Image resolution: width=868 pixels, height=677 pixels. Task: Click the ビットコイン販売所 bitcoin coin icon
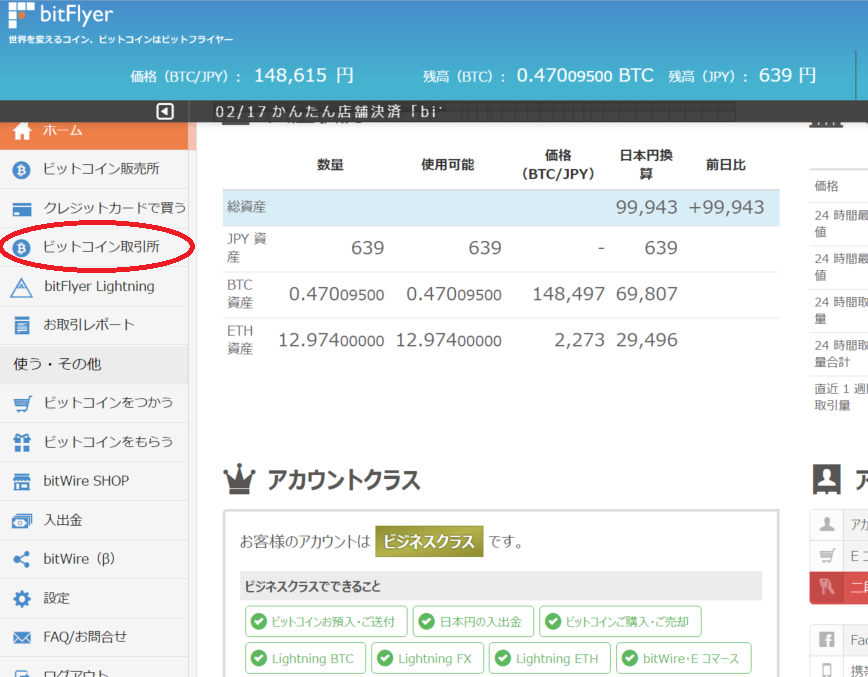[x=22, y=169]
